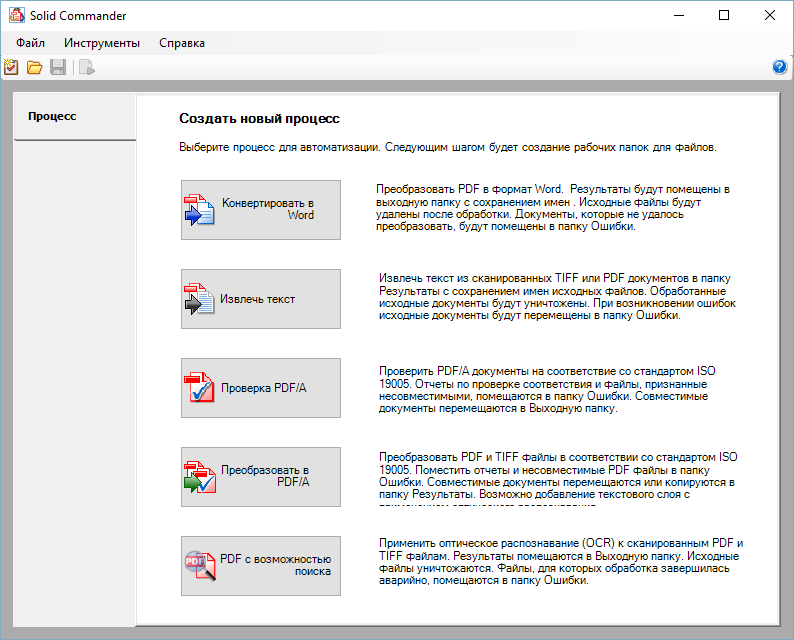This screenshot has width=794, height=640.
Task: Select the Процесс sidebar tab
Action: [x=75, y=116]
